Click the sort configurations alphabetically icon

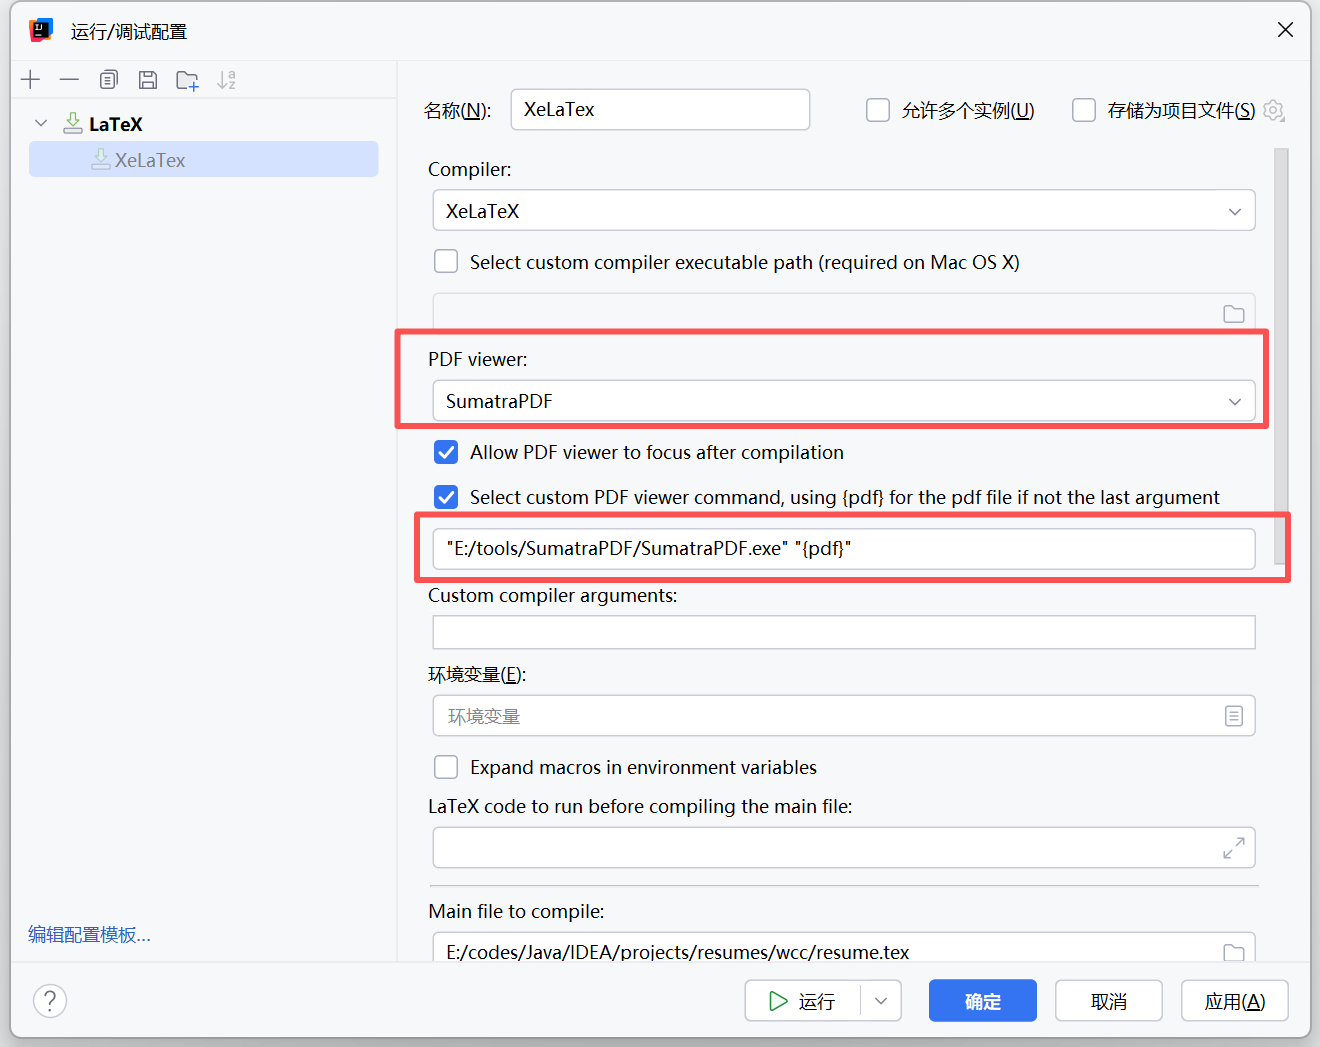pyautogui.click(x=227, y=80)
